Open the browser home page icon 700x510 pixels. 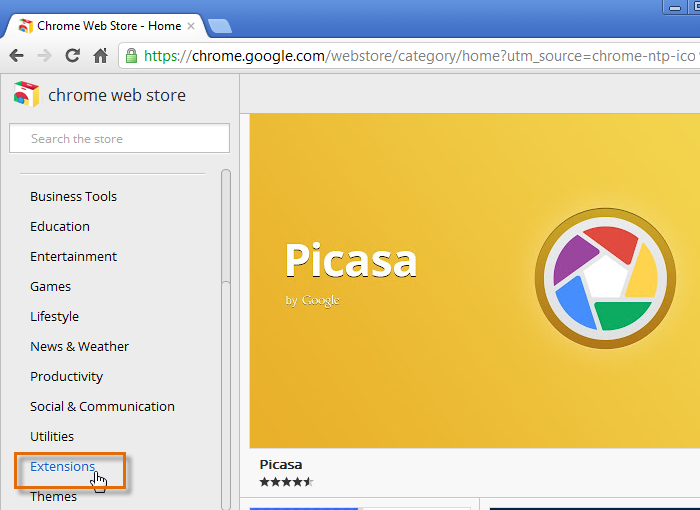[100, 56]
